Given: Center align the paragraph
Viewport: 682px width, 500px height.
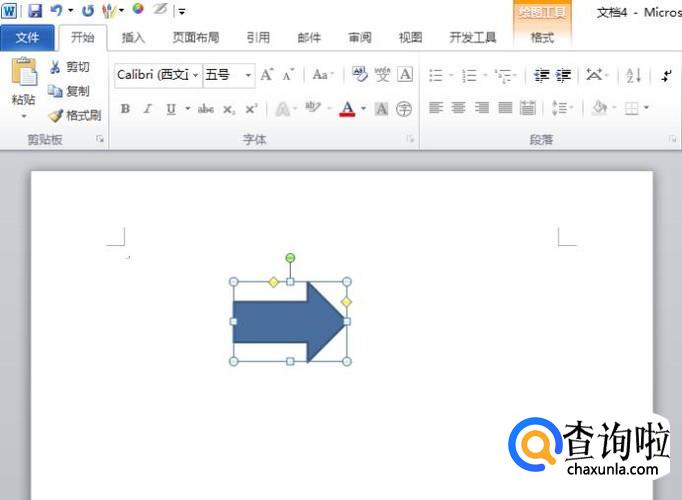Looking at the screenshot, I should pyautogui.click(x=459, y=108).
